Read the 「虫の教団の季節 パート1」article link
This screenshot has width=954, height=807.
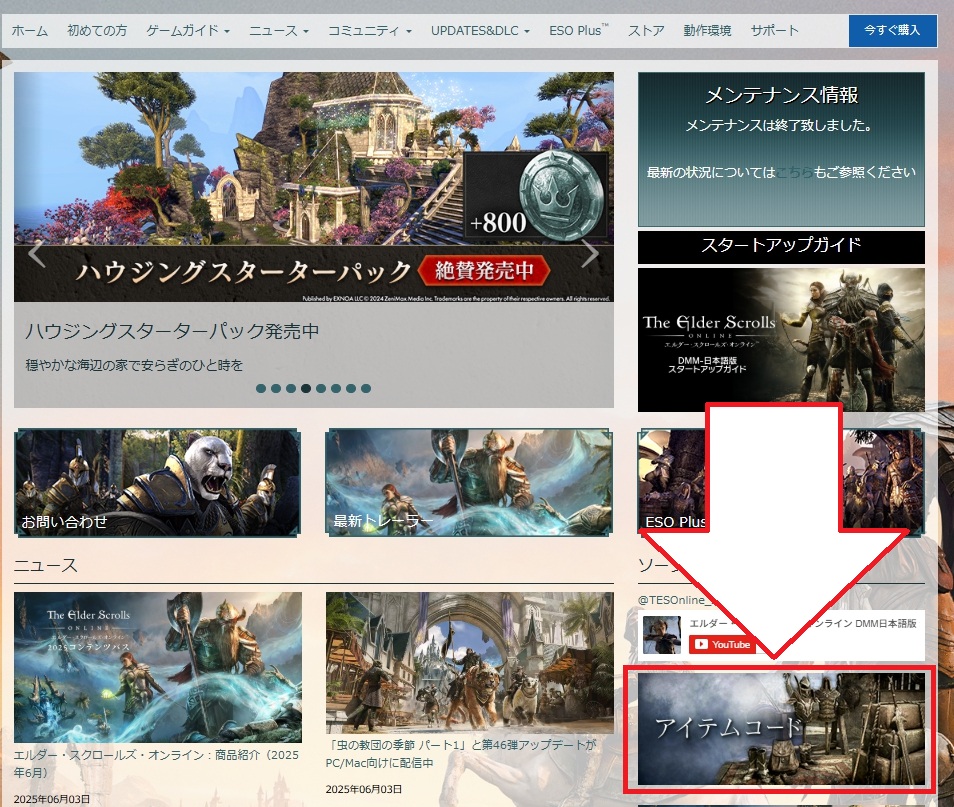pos(461,753)
